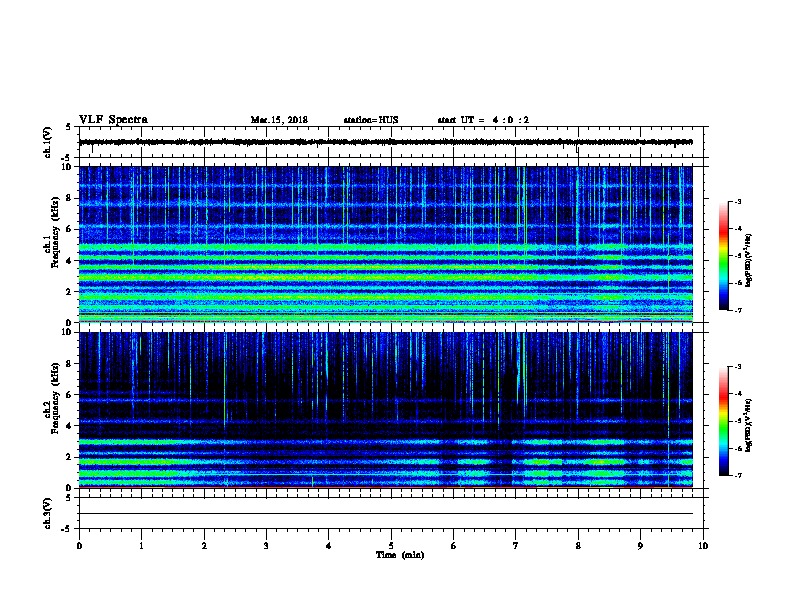Click the lower ch.2 color scale bar

[723, 421]
